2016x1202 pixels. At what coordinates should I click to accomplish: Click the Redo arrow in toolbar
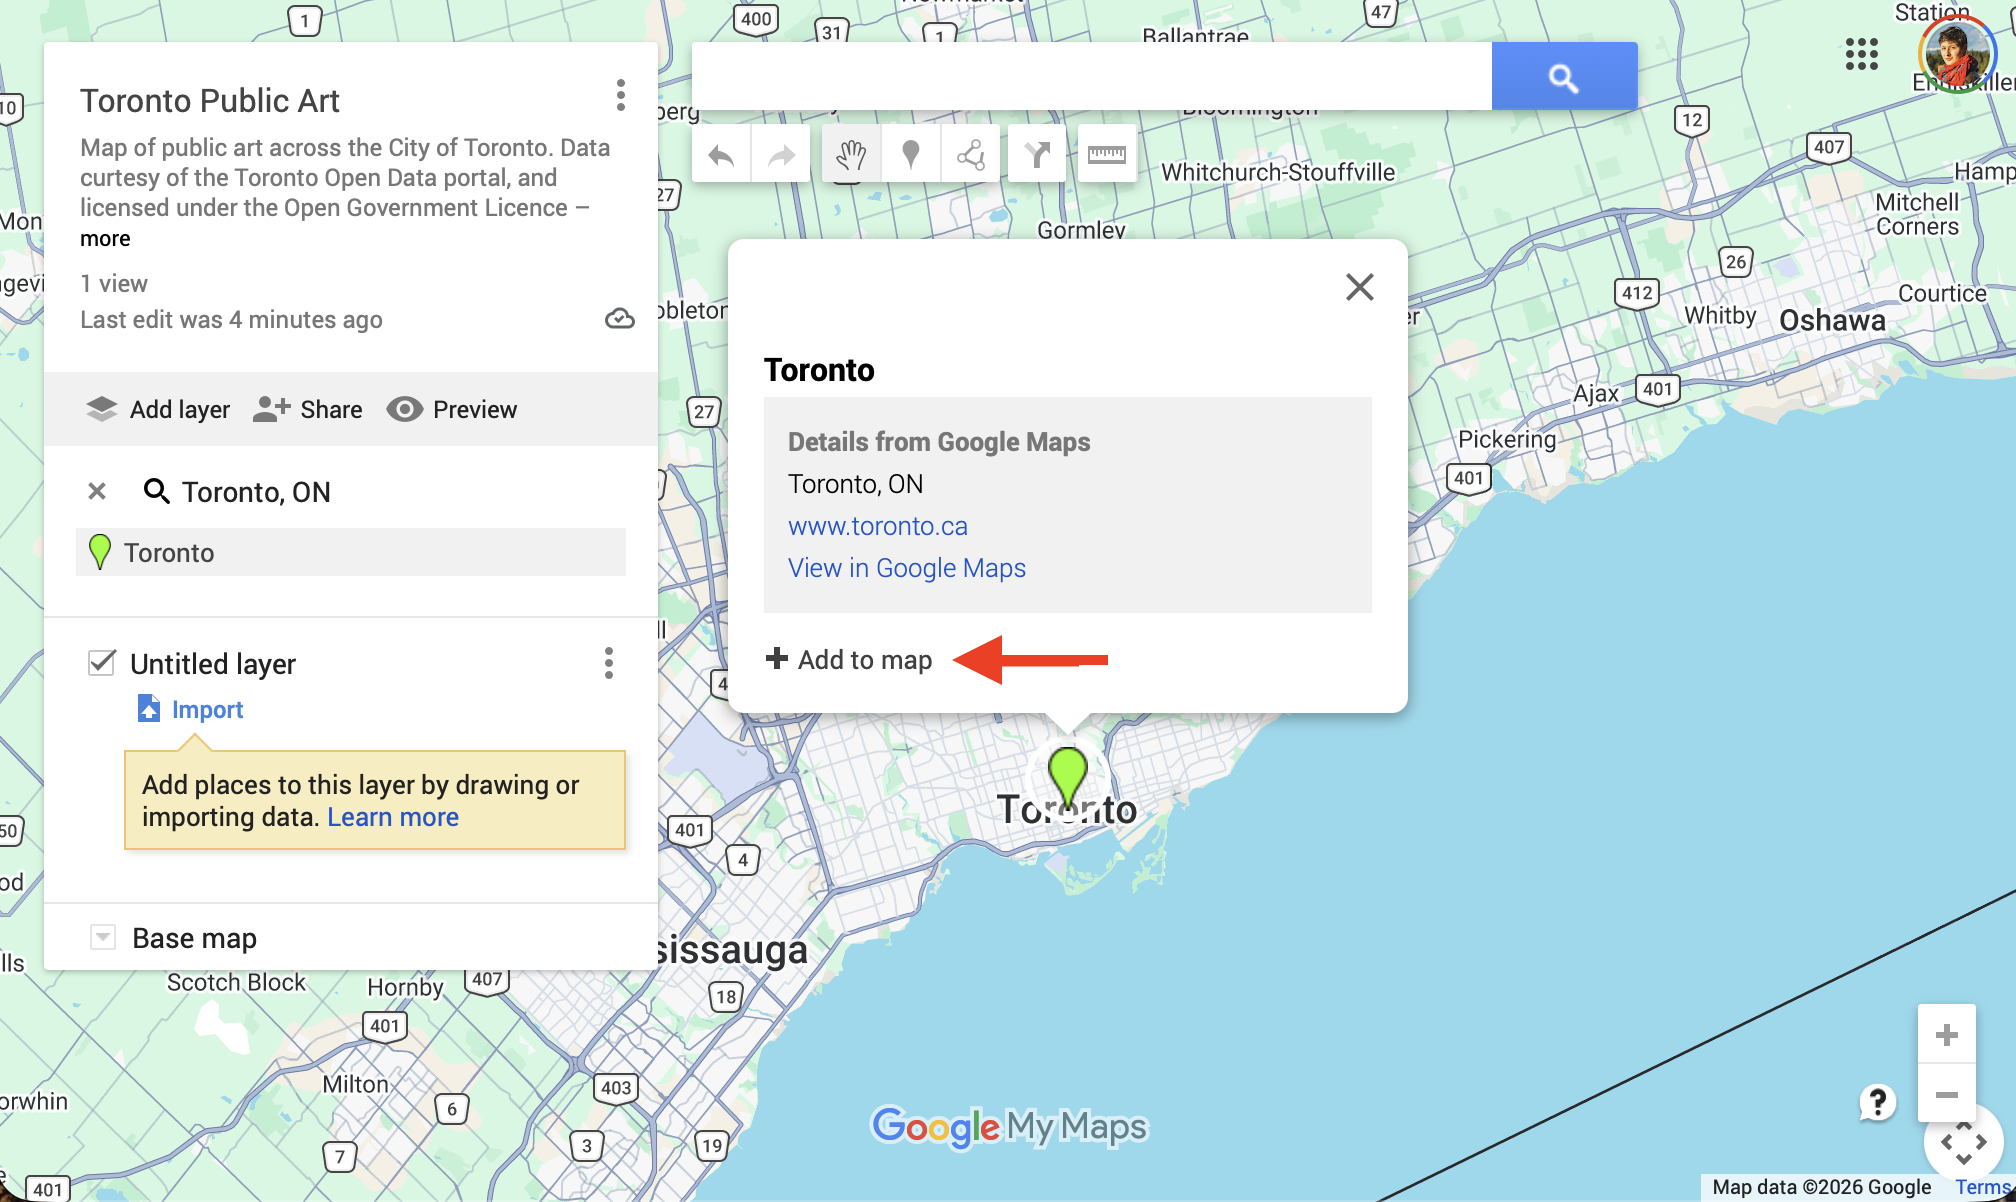[x=781, y=155]
